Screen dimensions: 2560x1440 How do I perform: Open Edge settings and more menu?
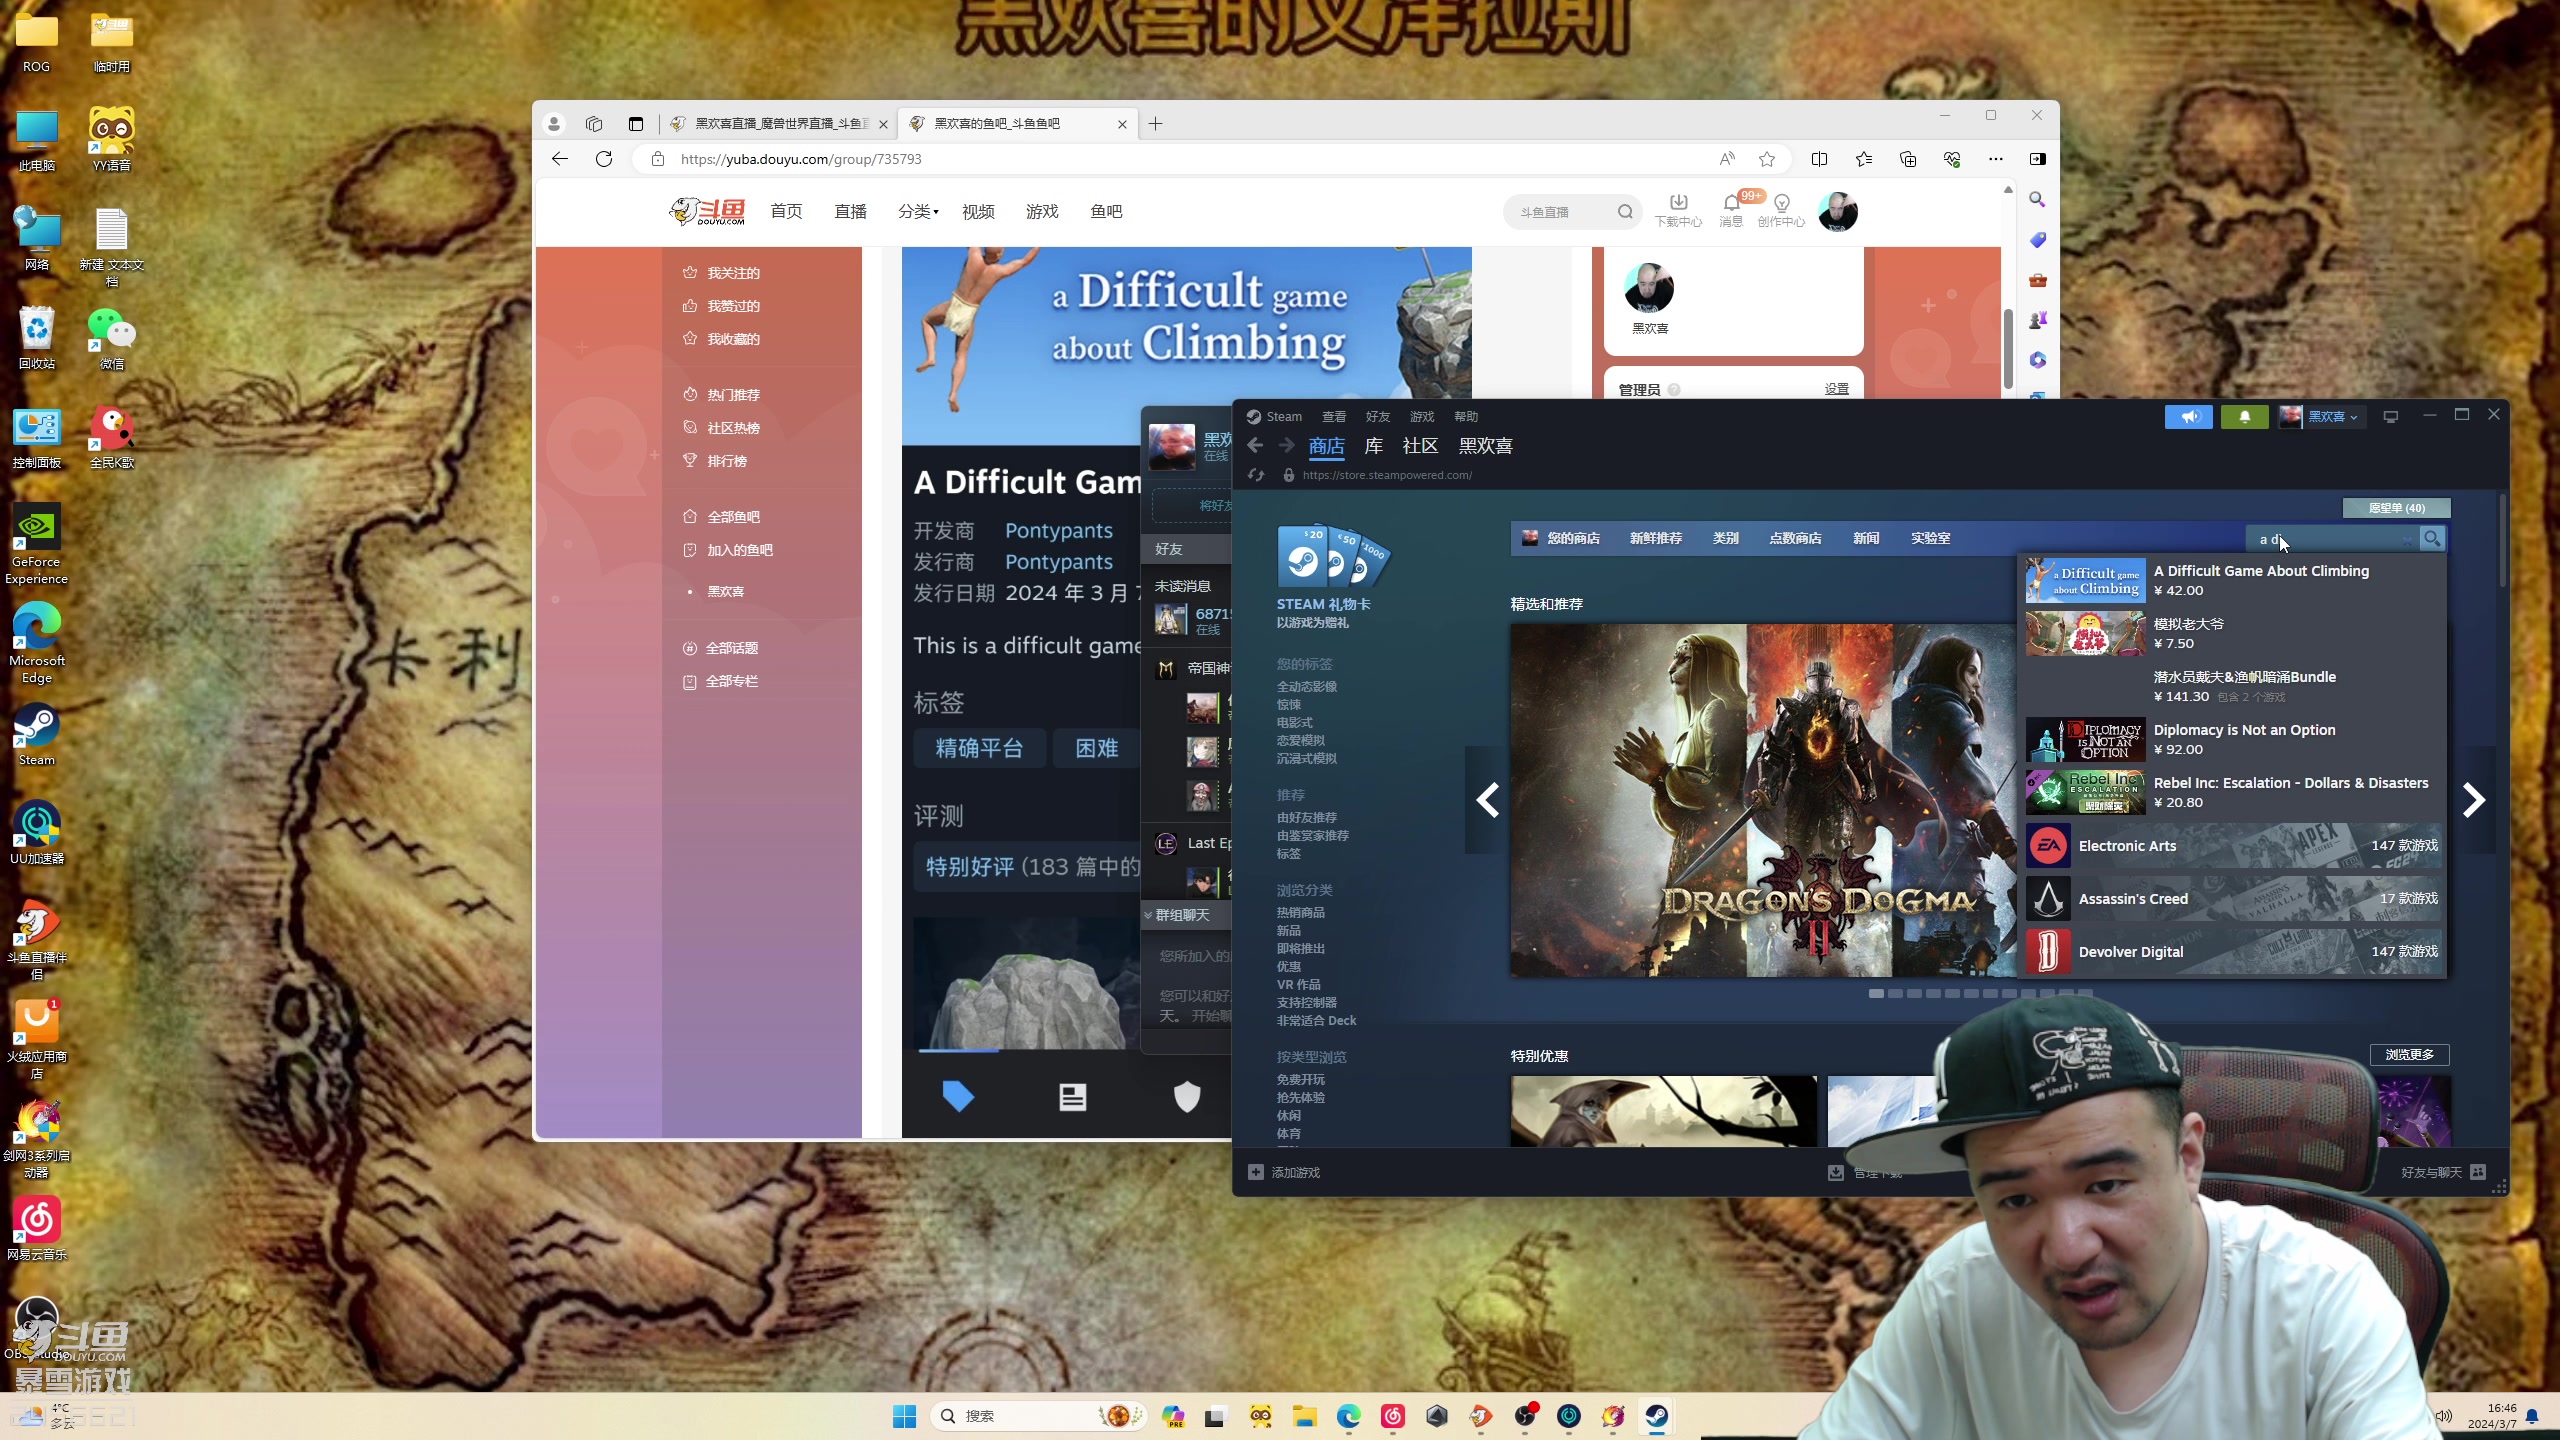[x=1995, y=159]
